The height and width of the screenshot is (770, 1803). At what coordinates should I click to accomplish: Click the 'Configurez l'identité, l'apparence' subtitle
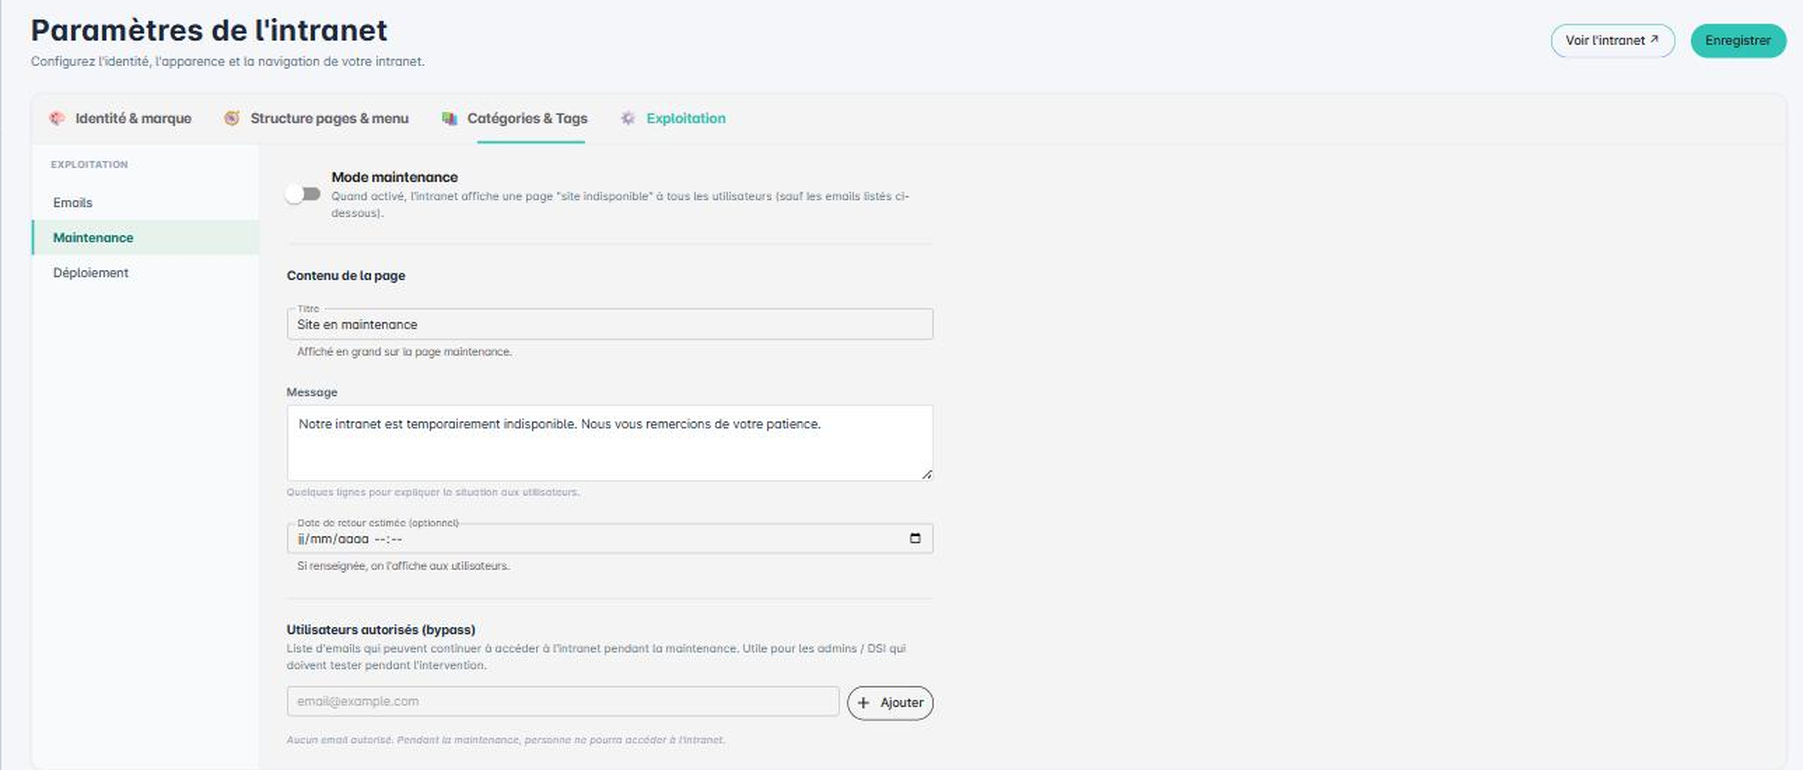[x=228, y=62]
